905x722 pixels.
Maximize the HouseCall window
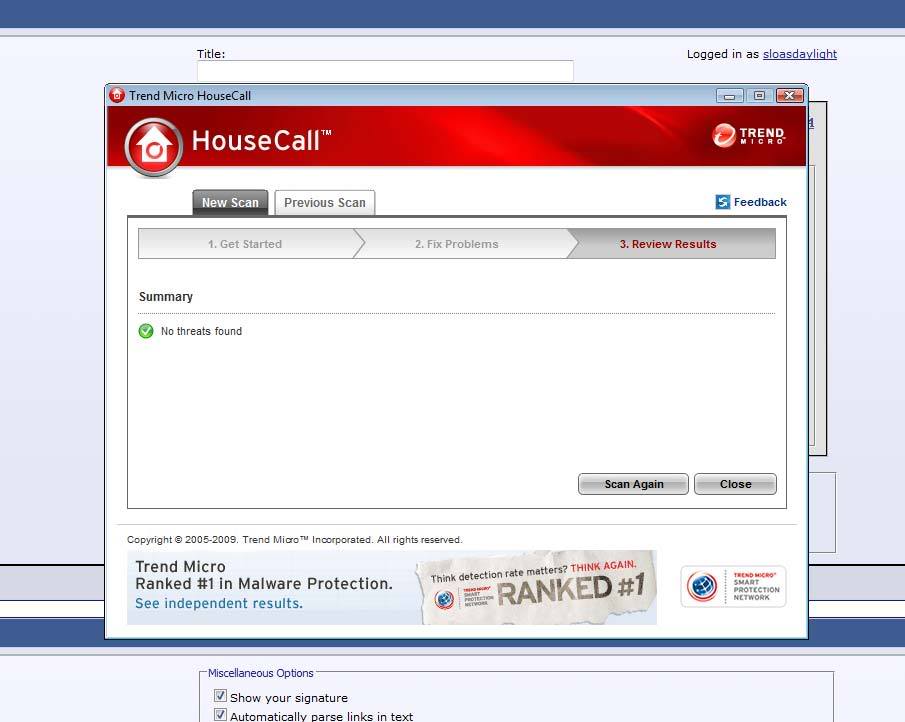click(760, 96)
